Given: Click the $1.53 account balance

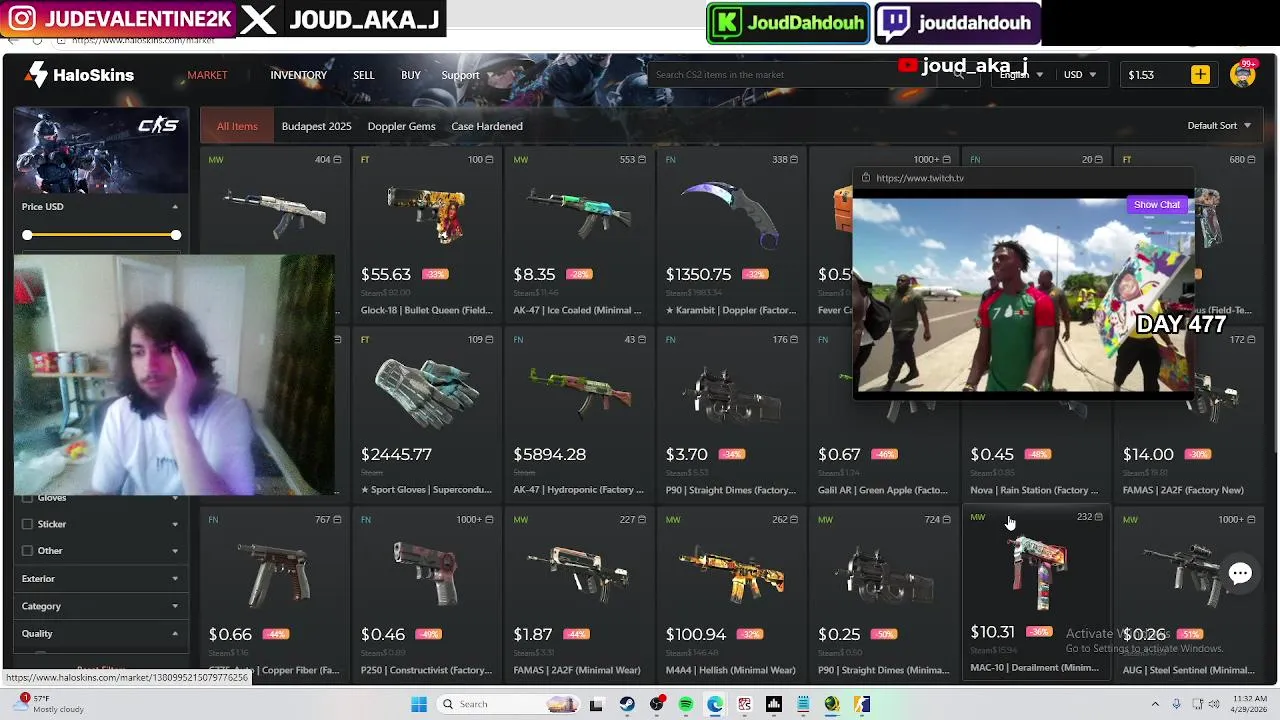Looking at the screenshot, I should [x=1141, y=75].
